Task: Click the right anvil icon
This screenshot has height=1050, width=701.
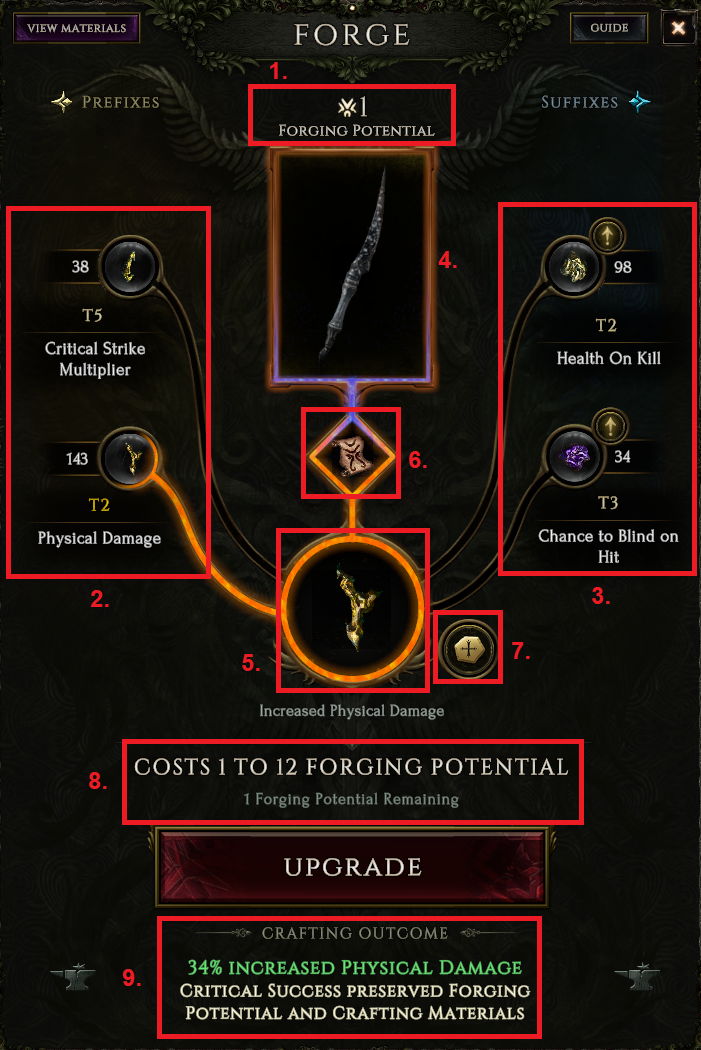Action: click(637, 977)
